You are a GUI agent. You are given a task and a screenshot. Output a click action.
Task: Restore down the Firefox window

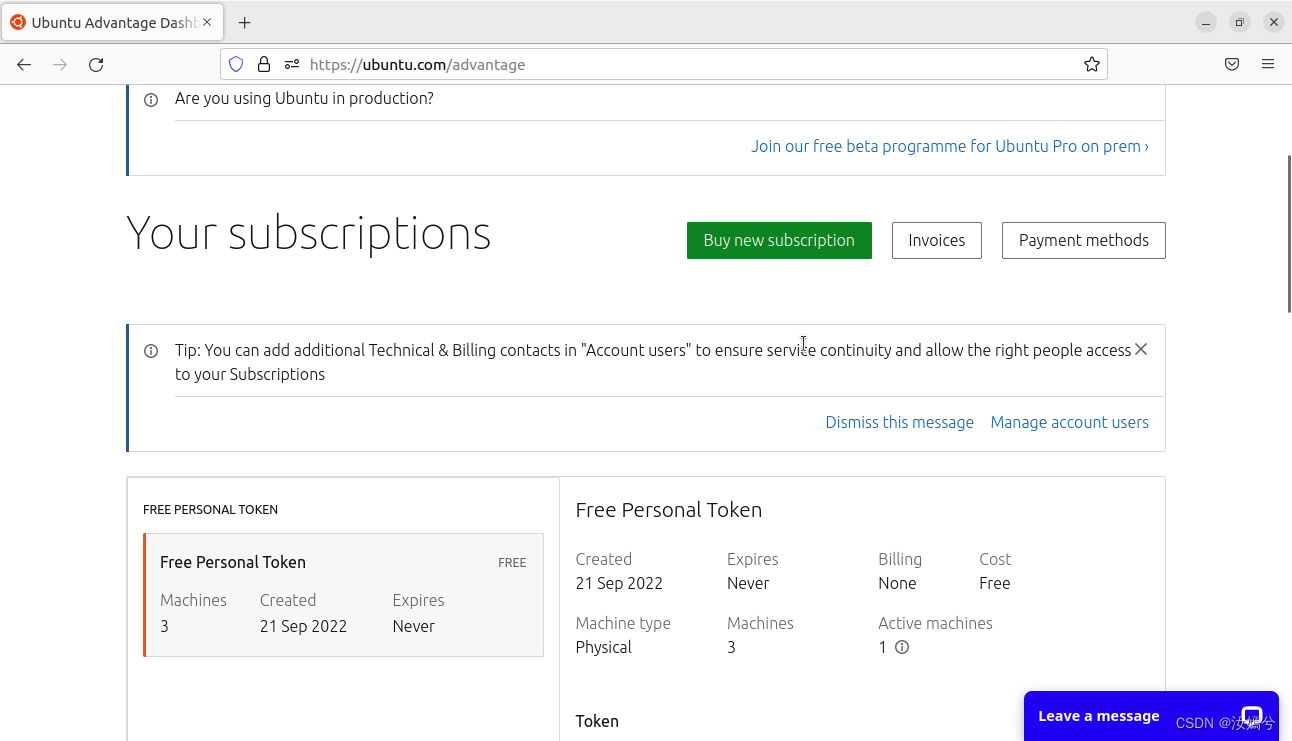coord(1240,22)
